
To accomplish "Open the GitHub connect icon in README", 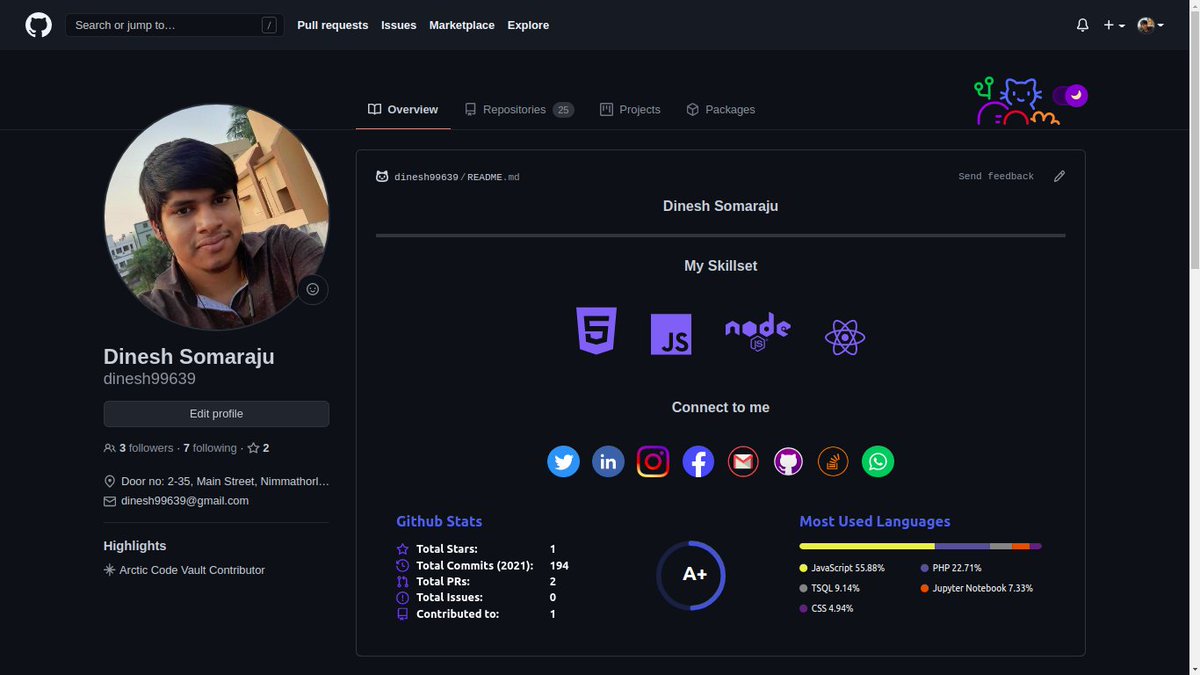I will [788, 461].
